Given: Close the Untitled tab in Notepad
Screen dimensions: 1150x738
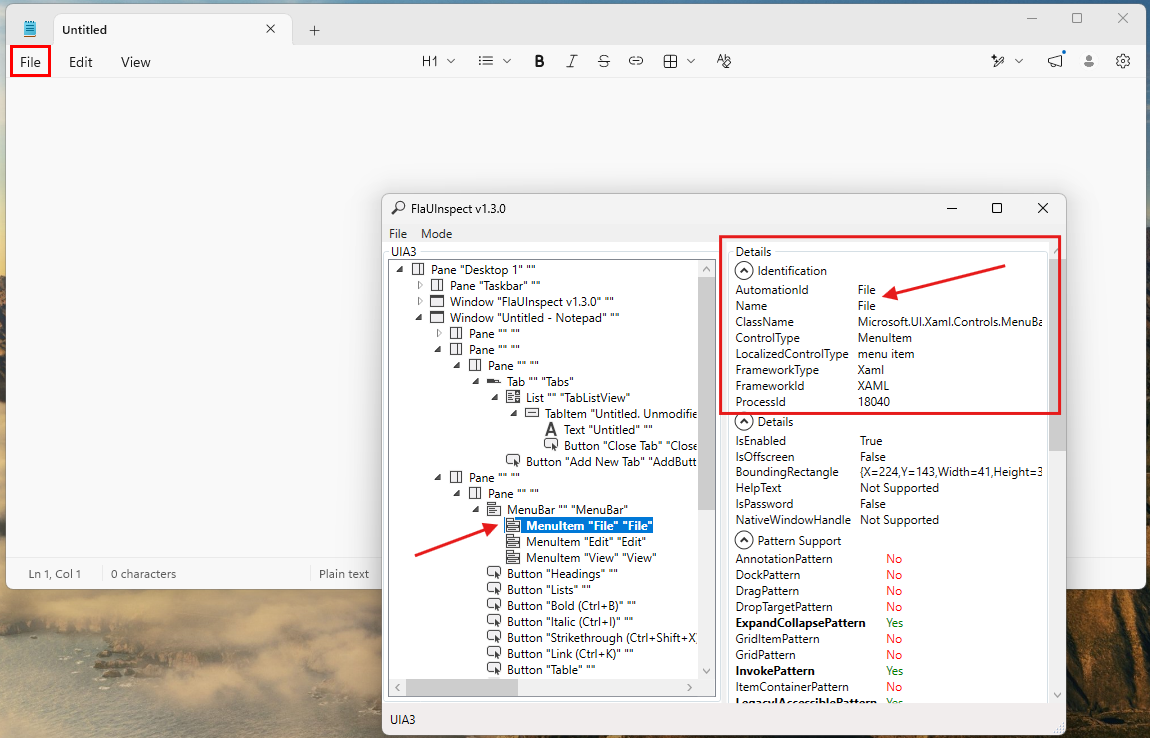Looking at the screenshot, I should click(x=271, y=29).
